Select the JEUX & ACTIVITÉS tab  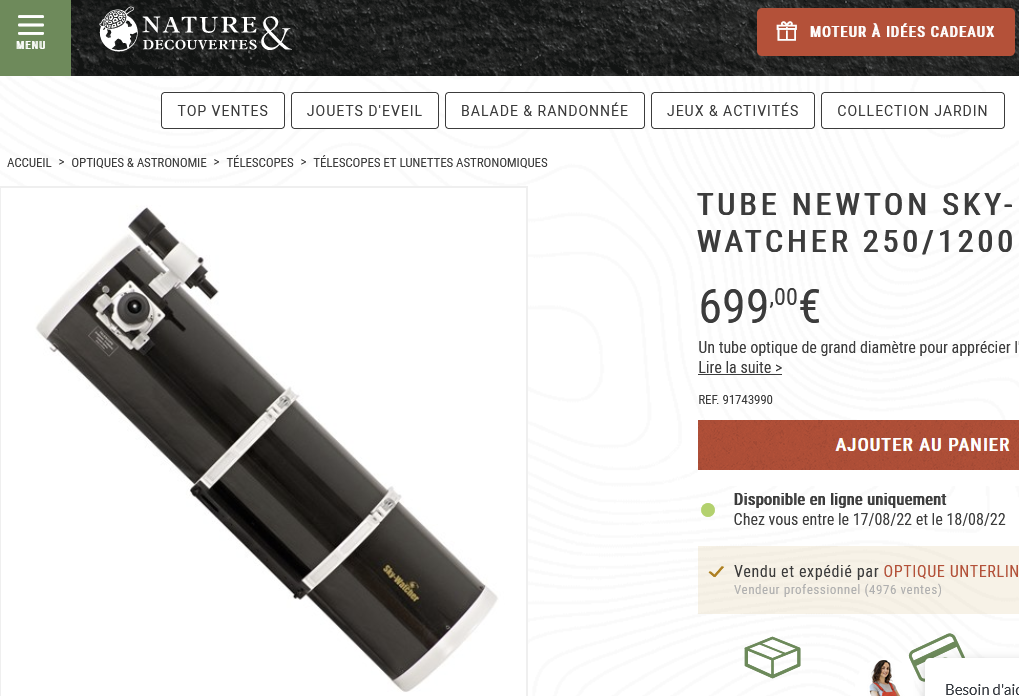(x=732, y=110)
